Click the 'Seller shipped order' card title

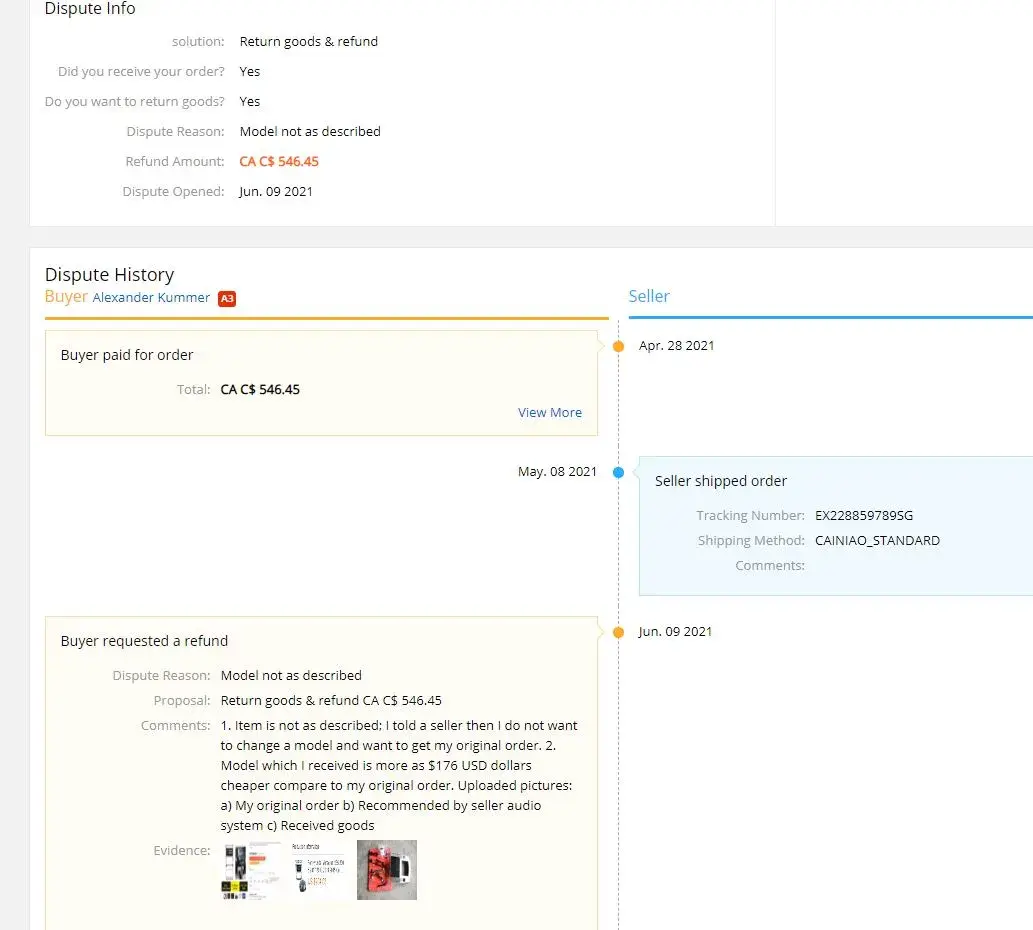click(720, 481)
